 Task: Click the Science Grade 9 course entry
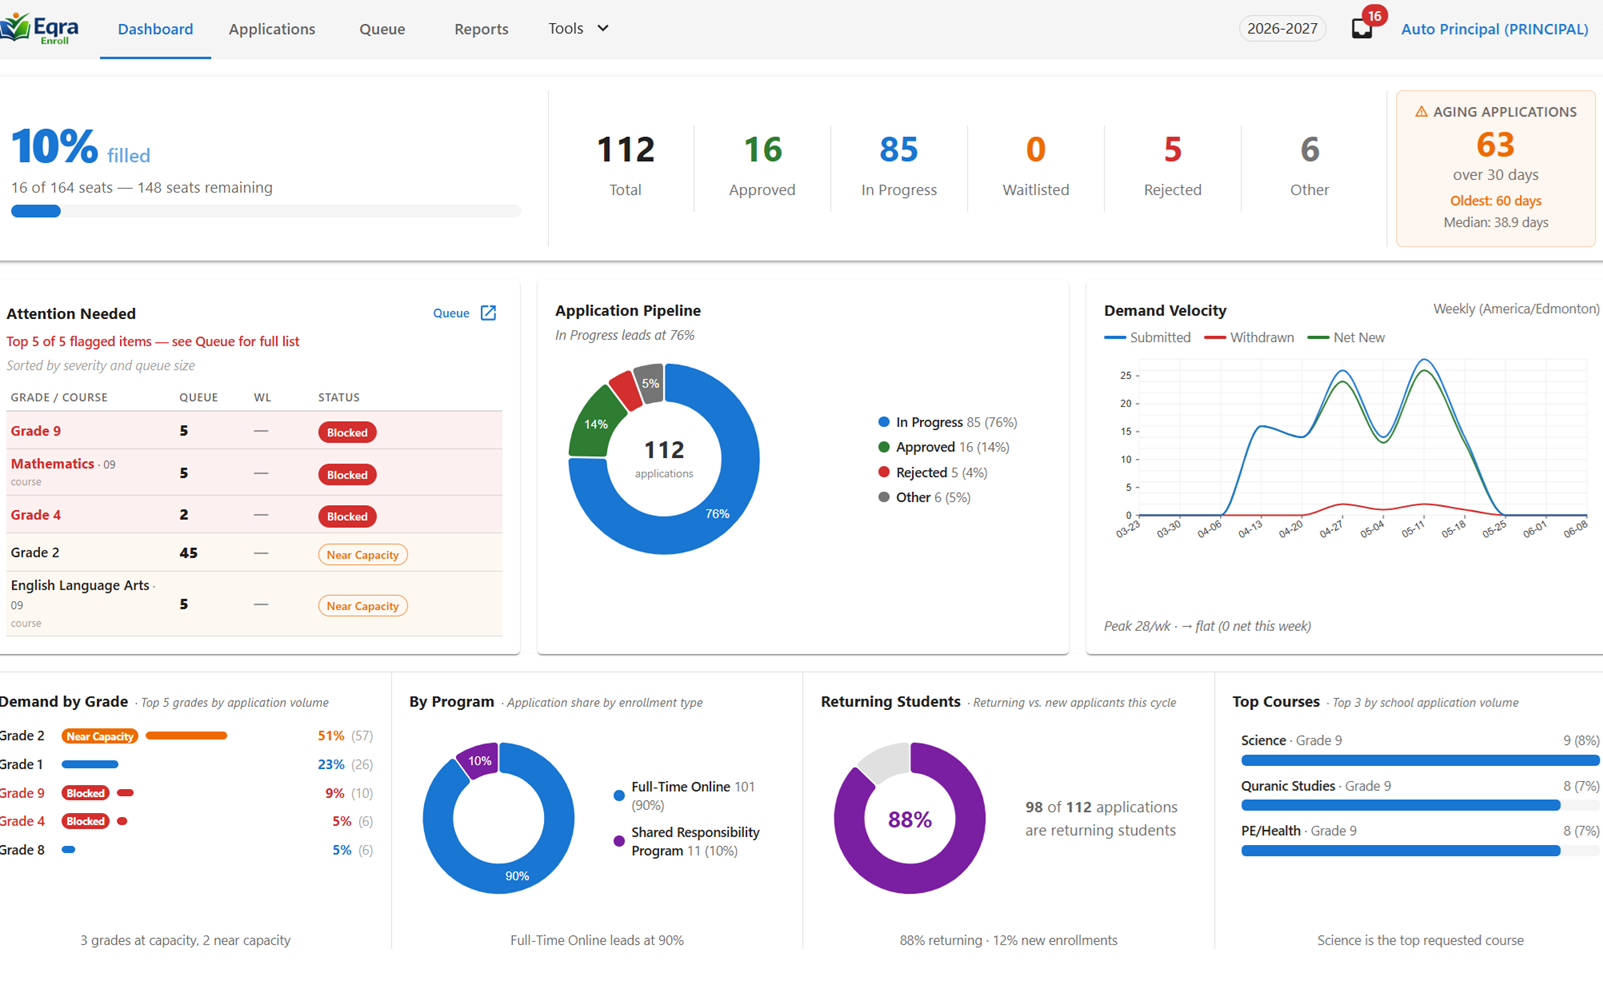[1420, 749]
